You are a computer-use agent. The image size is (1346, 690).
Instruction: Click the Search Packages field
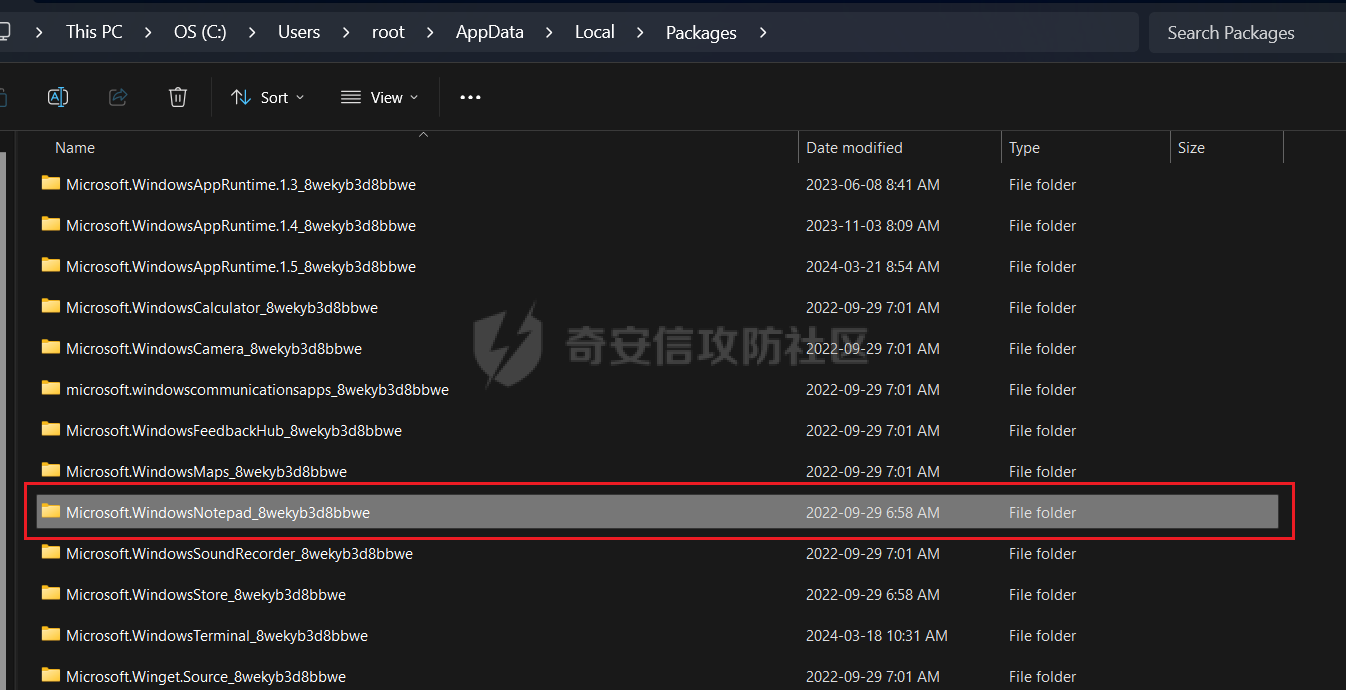click(1247, 32)
